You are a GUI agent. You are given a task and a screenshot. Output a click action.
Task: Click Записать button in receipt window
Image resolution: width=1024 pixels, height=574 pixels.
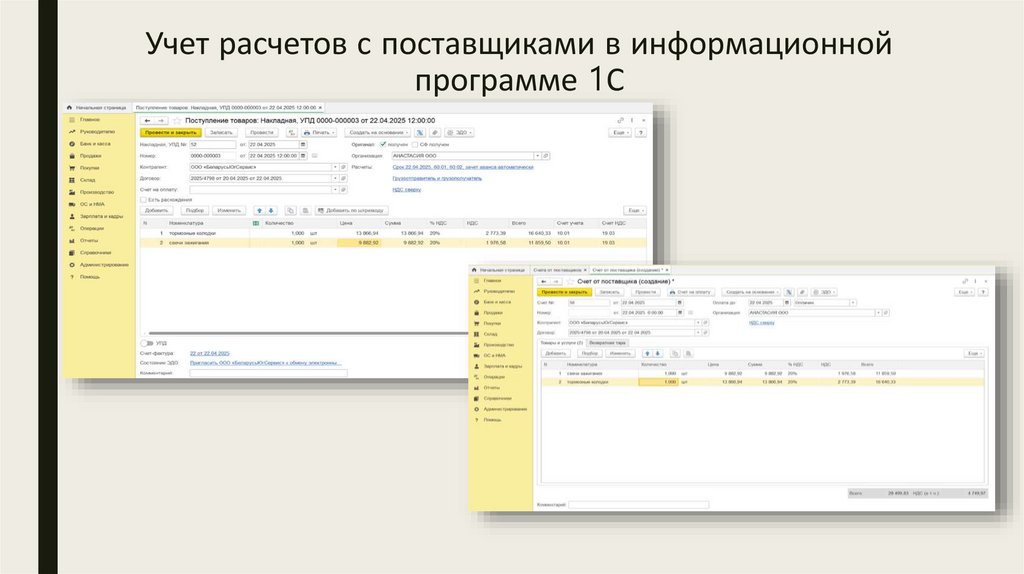(221, 133)
